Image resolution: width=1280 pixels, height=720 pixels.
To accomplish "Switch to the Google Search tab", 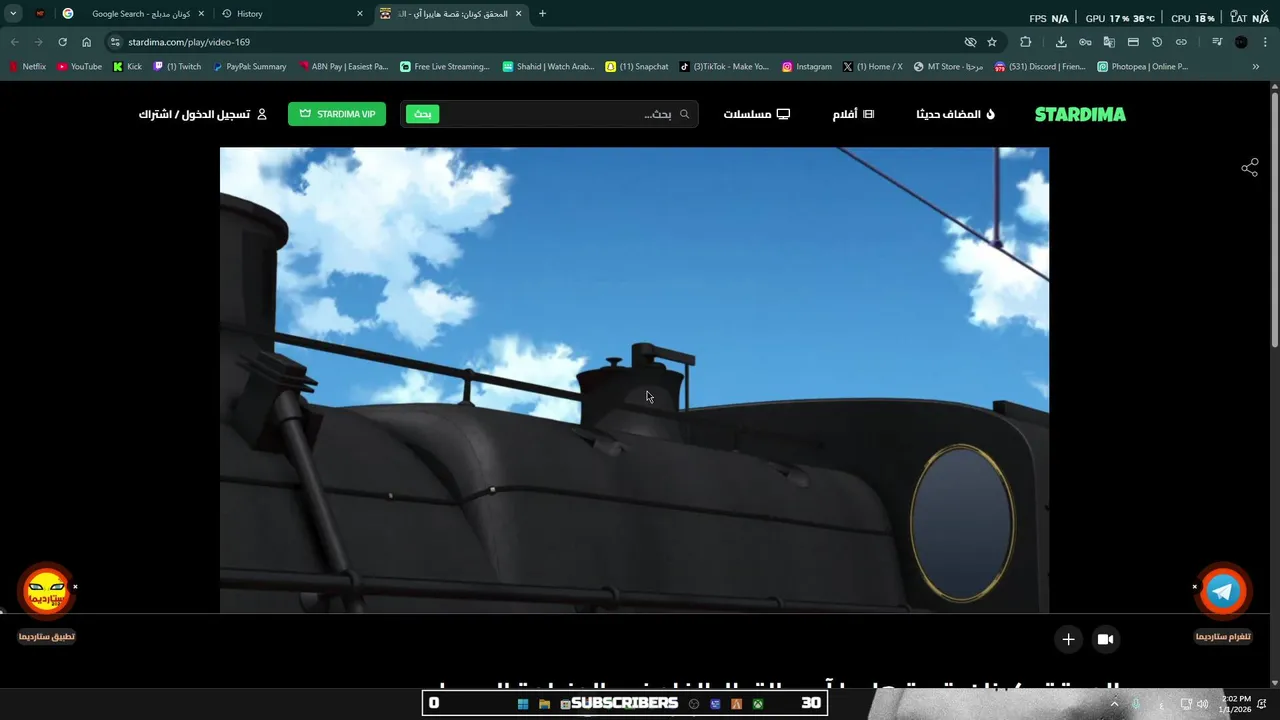I will click(x=133, y=14).
